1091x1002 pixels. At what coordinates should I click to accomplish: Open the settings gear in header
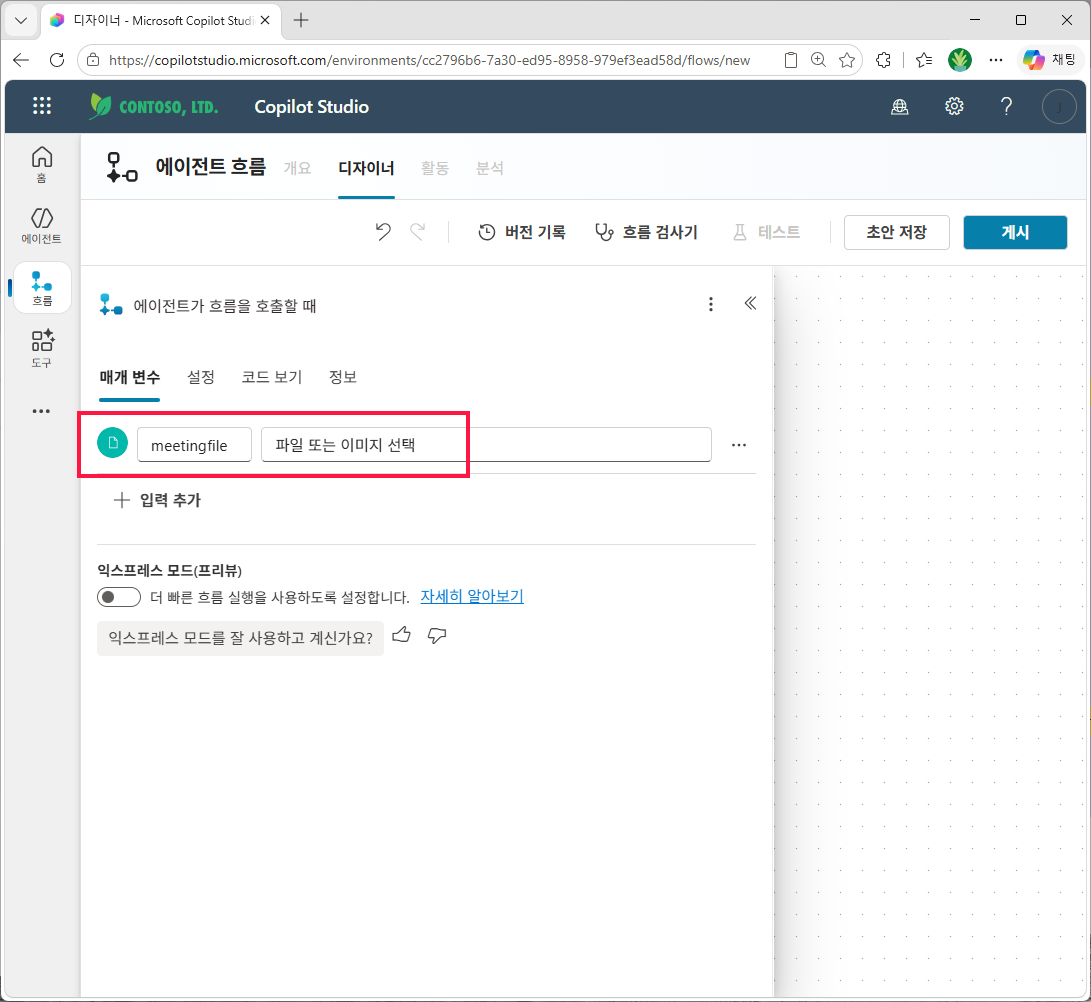click(954, 106)
